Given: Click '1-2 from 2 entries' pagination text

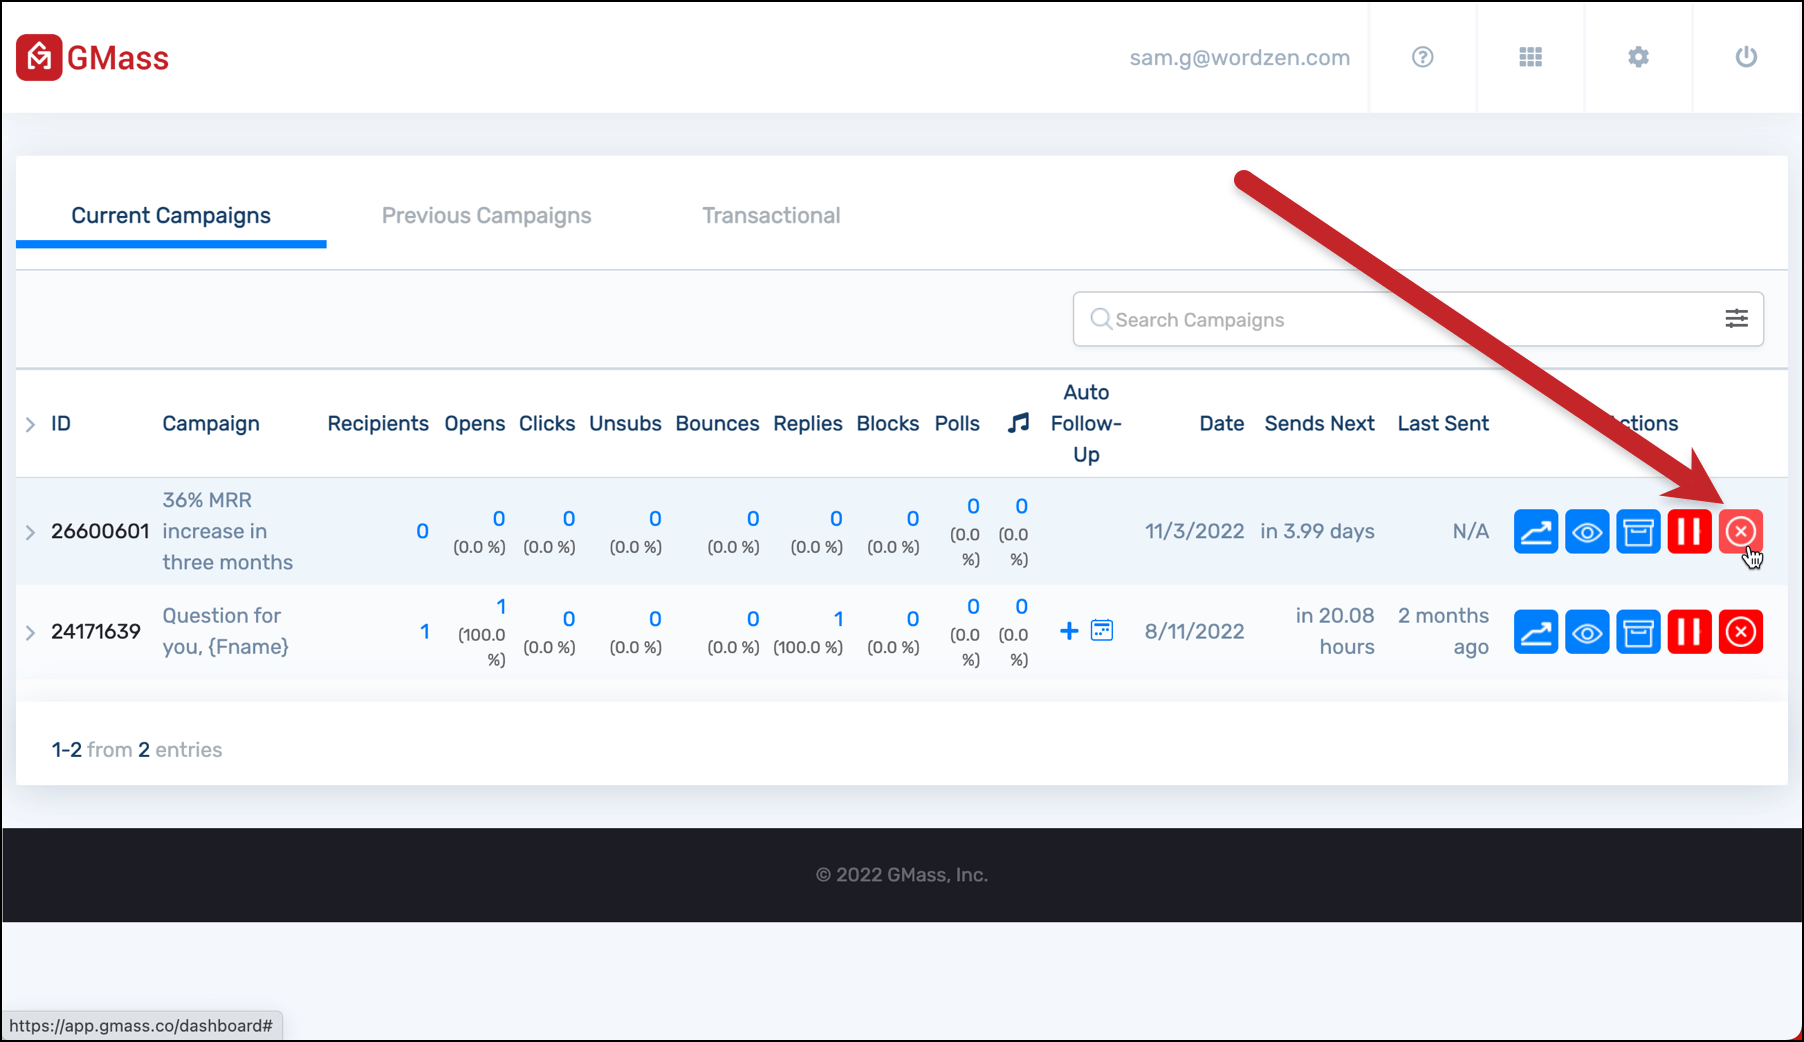Looking at the screenshot, I should tap(137, 750).
